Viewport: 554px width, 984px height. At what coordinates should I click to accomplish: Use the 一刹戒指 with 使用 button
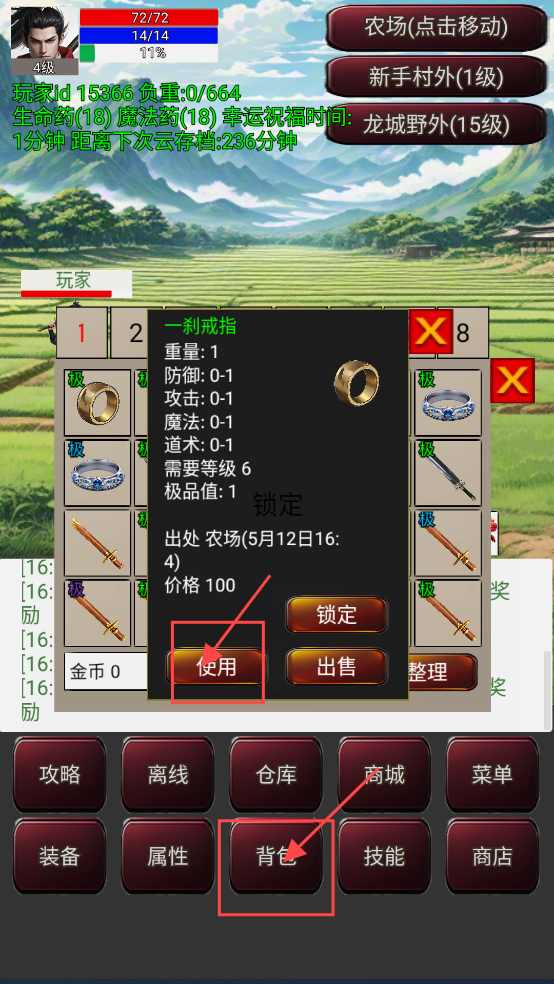[x=216, y=666]
